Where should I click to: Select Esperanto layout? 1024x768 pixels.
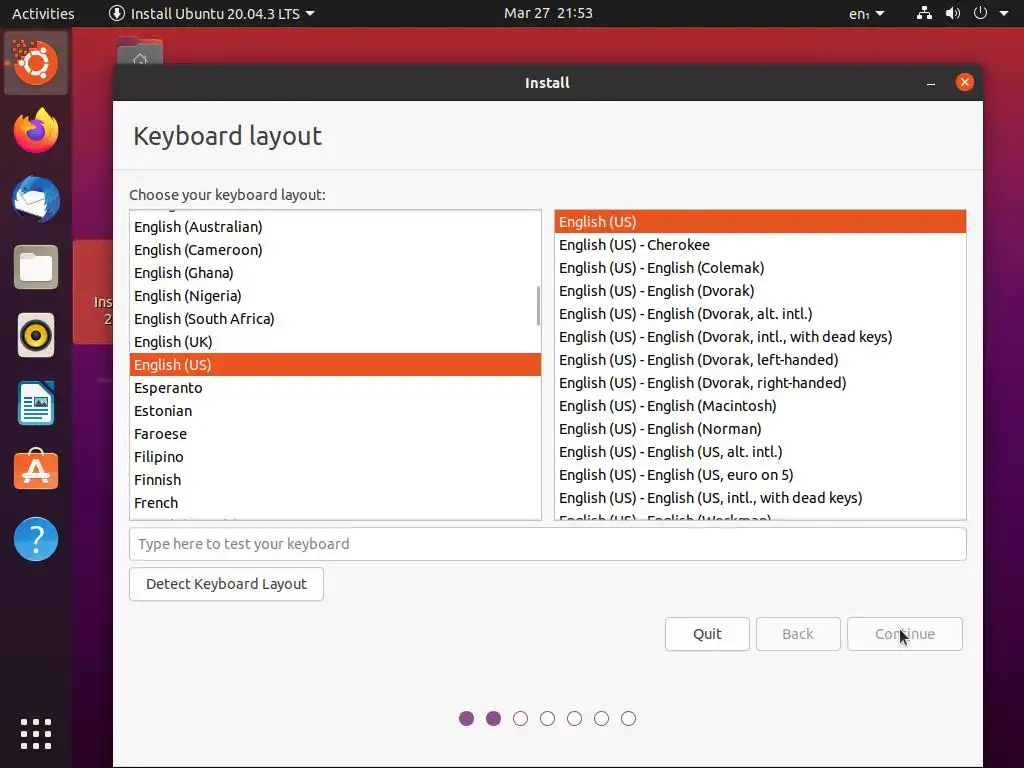point(335,388)
